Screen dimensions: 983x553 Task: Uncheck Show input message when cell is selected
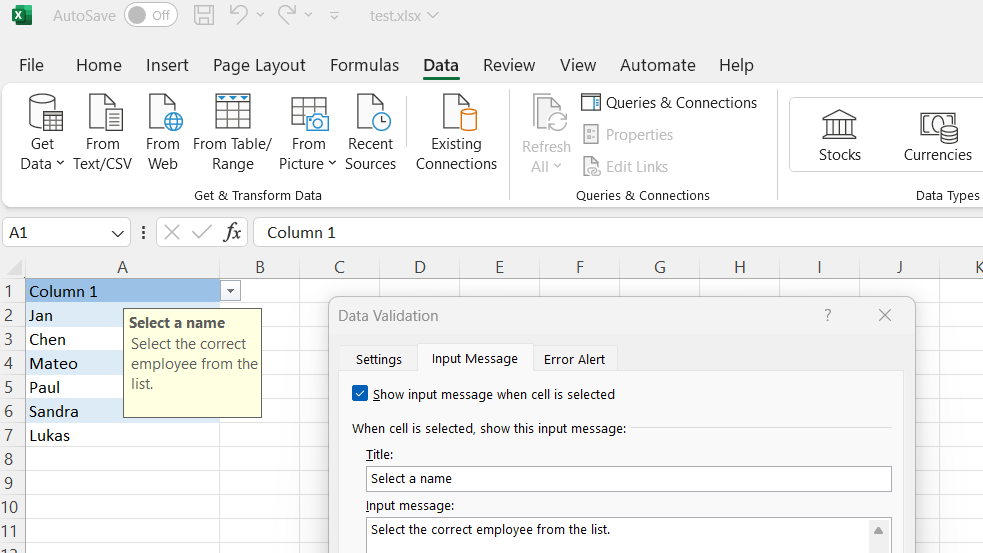click(x=361, y=394)
